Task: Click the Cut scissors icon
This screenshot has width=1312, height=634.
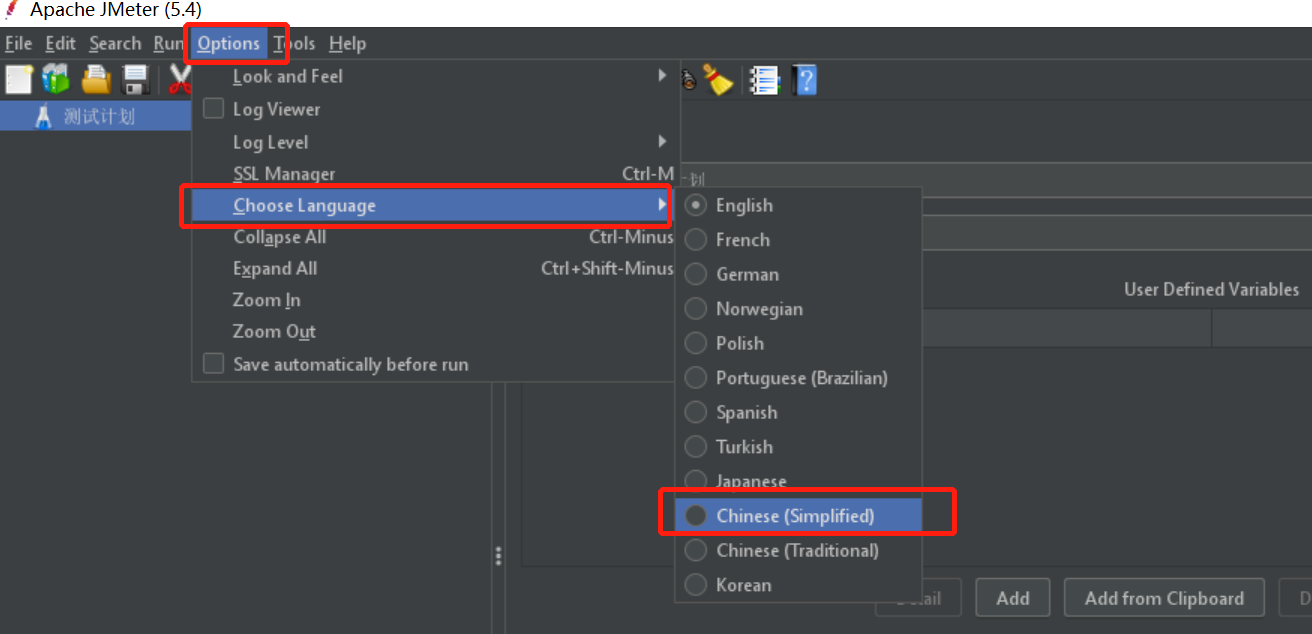Action: click(179, 79)
